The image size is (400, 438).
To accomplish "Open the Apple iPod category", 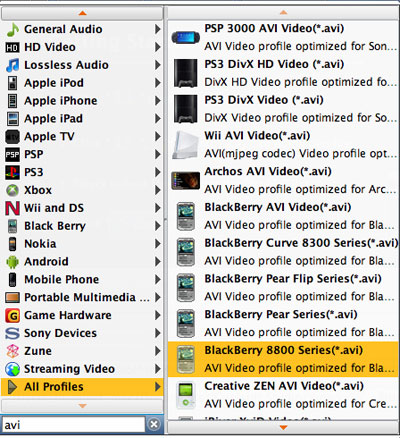I will point(82,83).
